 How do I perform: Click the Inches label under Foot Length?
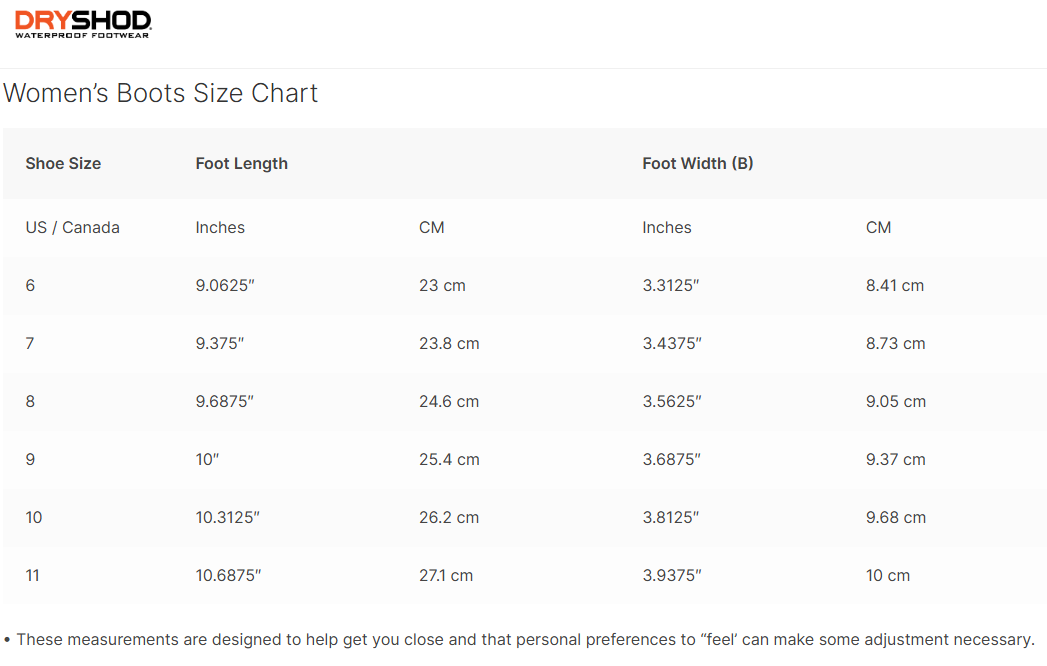(x=220, y=227)
